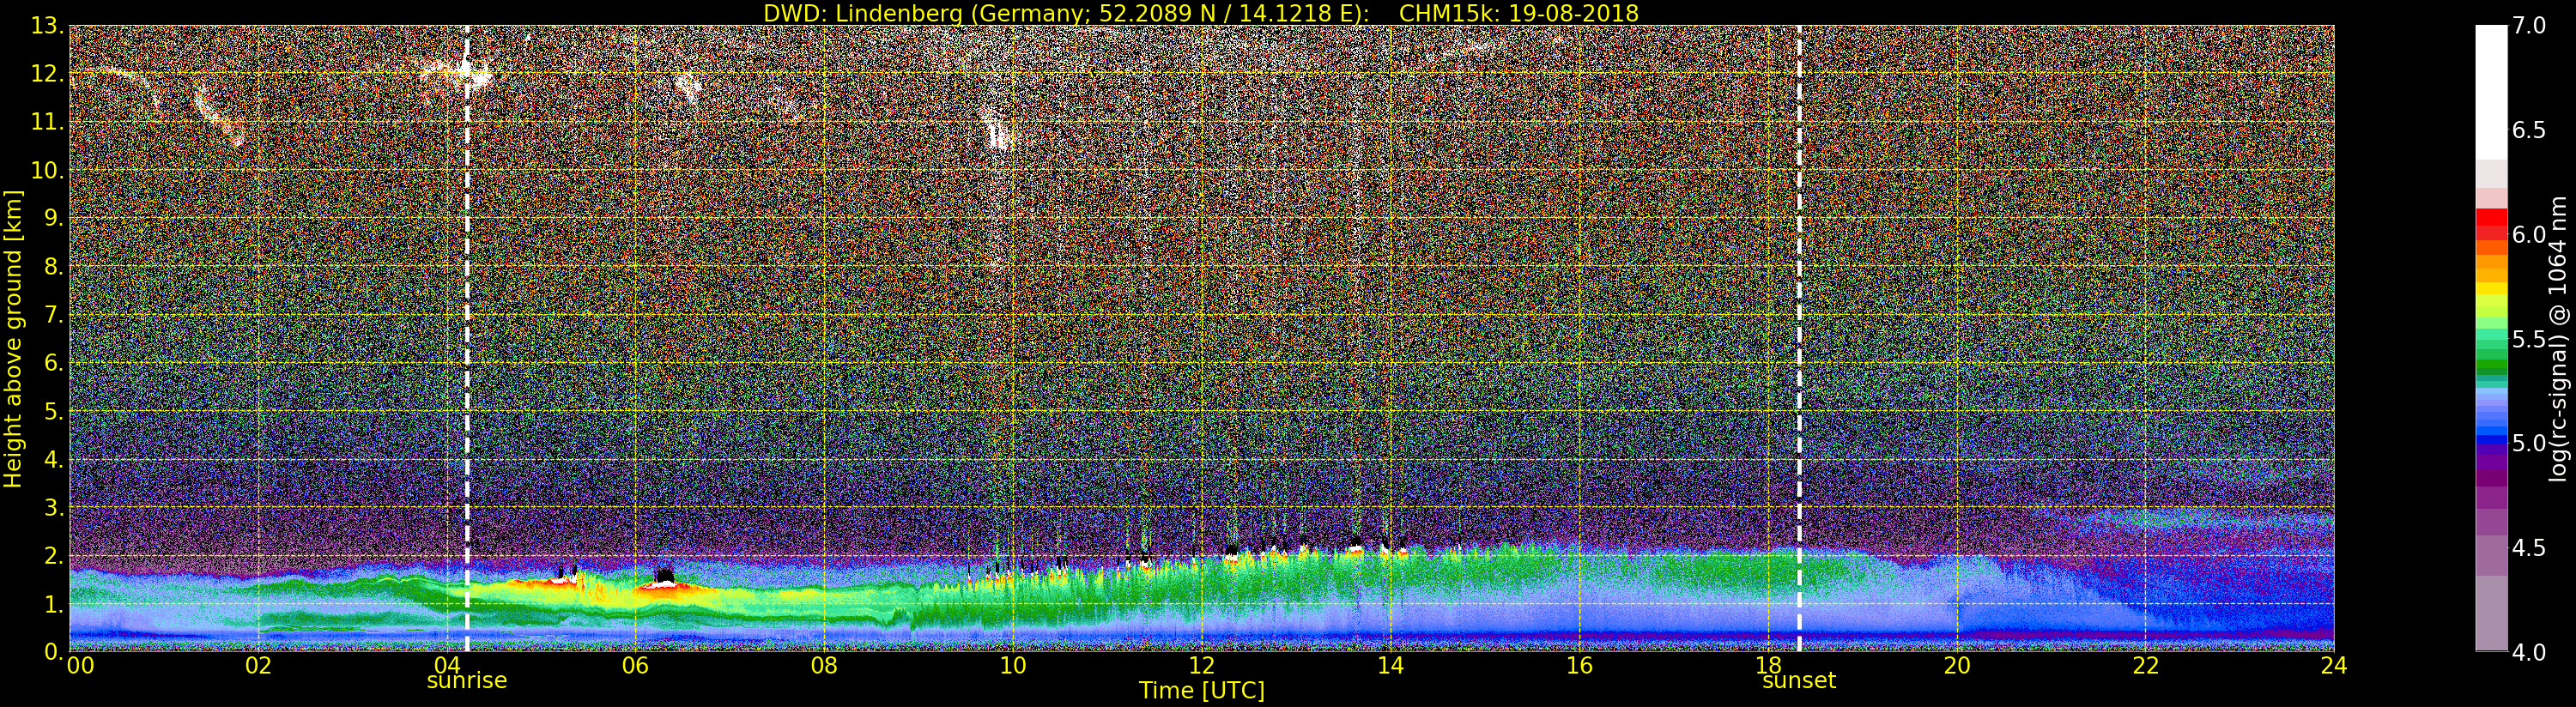Click the '12.' height axis tick label
2576x707 pixels.
[x=47, y=74]
